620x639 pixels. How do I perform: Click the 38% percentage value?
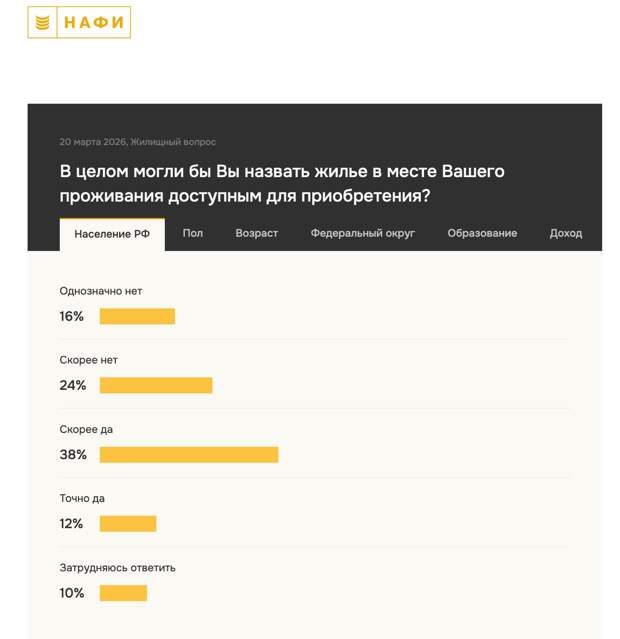point(73,455)
